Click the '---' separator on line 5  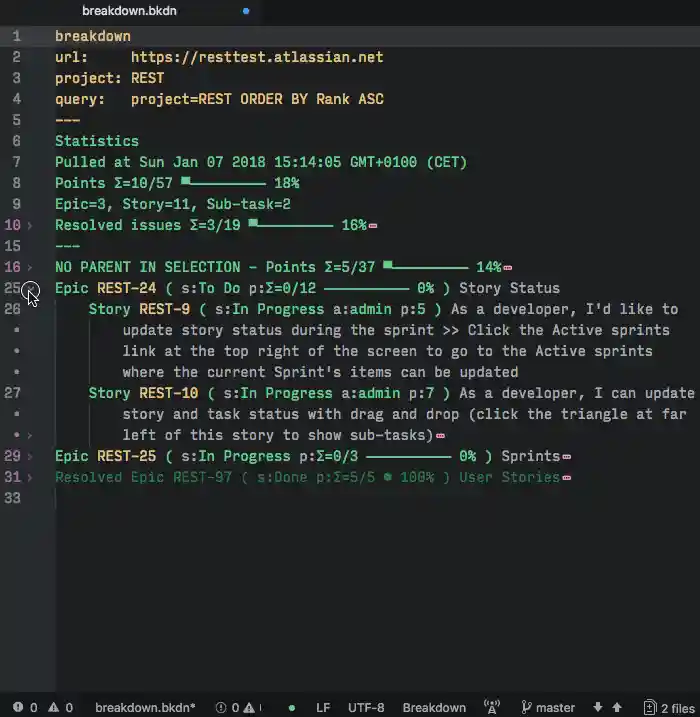pyautogui.click(x=68, y=120)
